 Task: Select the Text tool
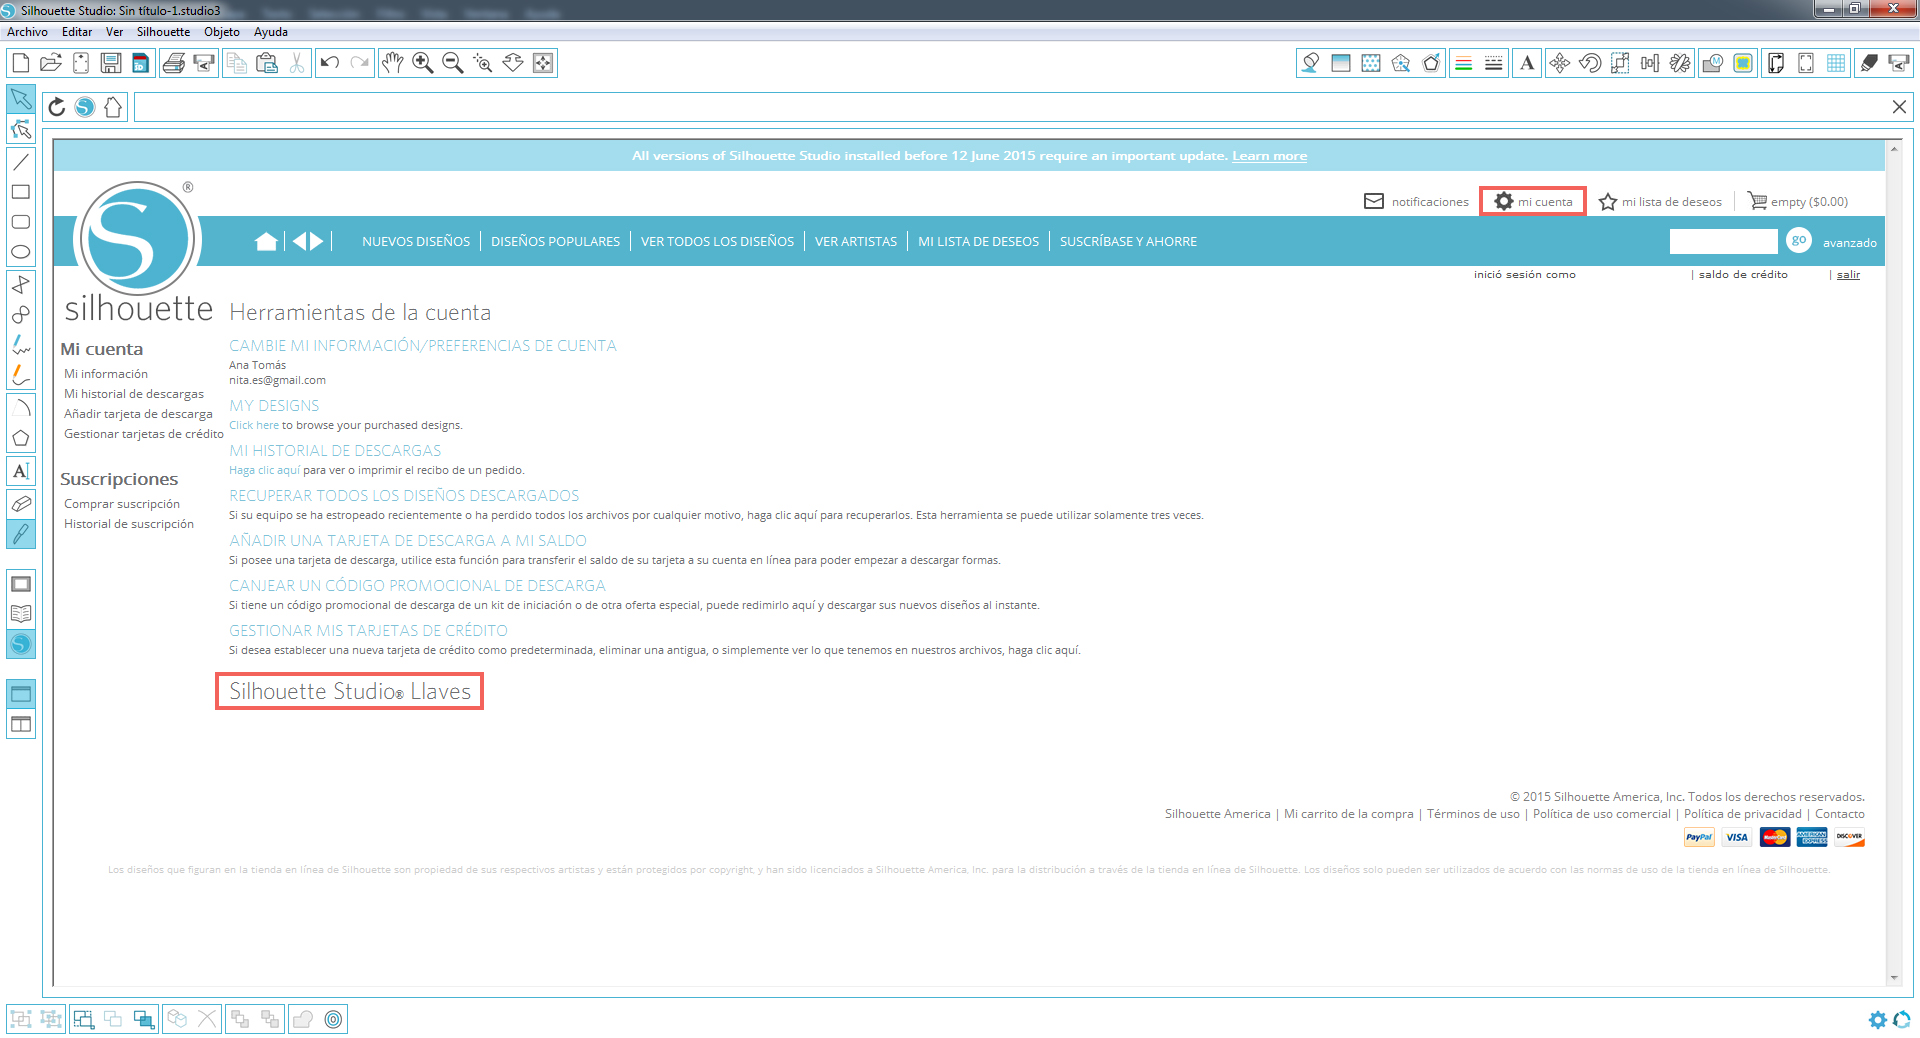coord(21,471)
